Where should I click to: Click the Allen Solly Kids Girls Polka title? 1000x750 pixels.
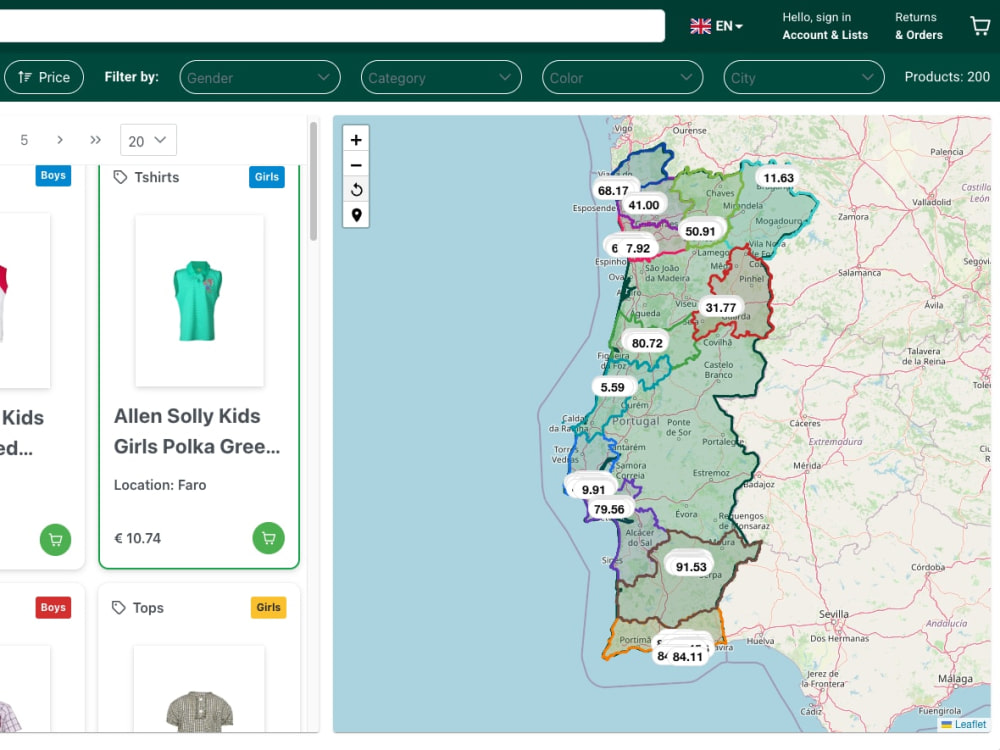[x=196, y=431]
